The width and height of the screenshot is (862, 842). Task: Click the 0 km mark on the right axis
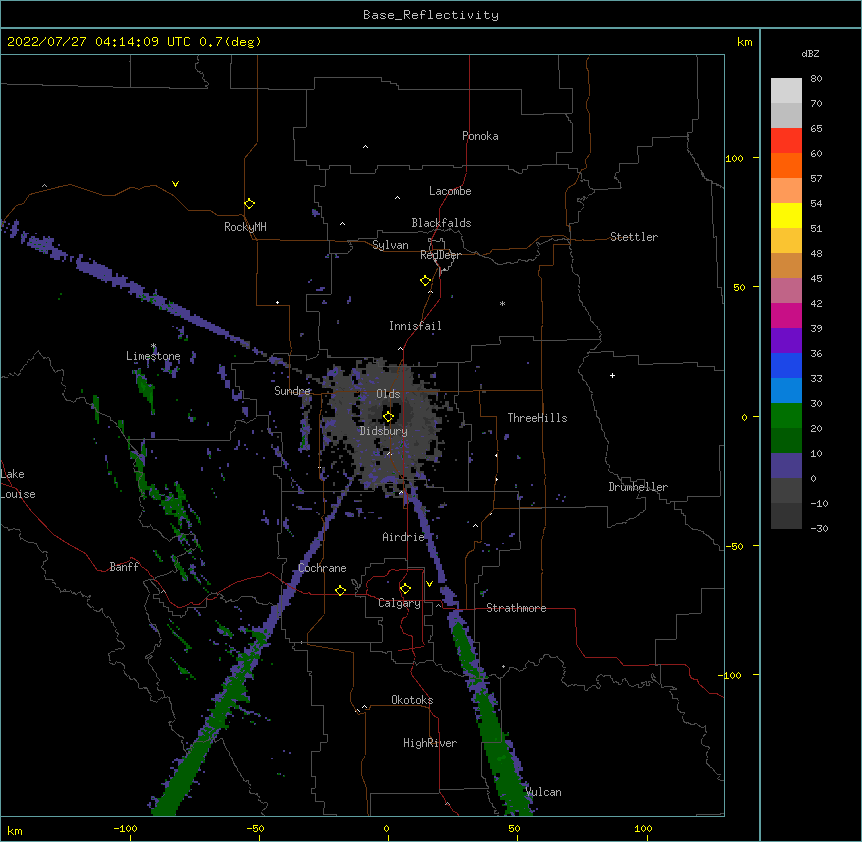[x=744, y=417]
